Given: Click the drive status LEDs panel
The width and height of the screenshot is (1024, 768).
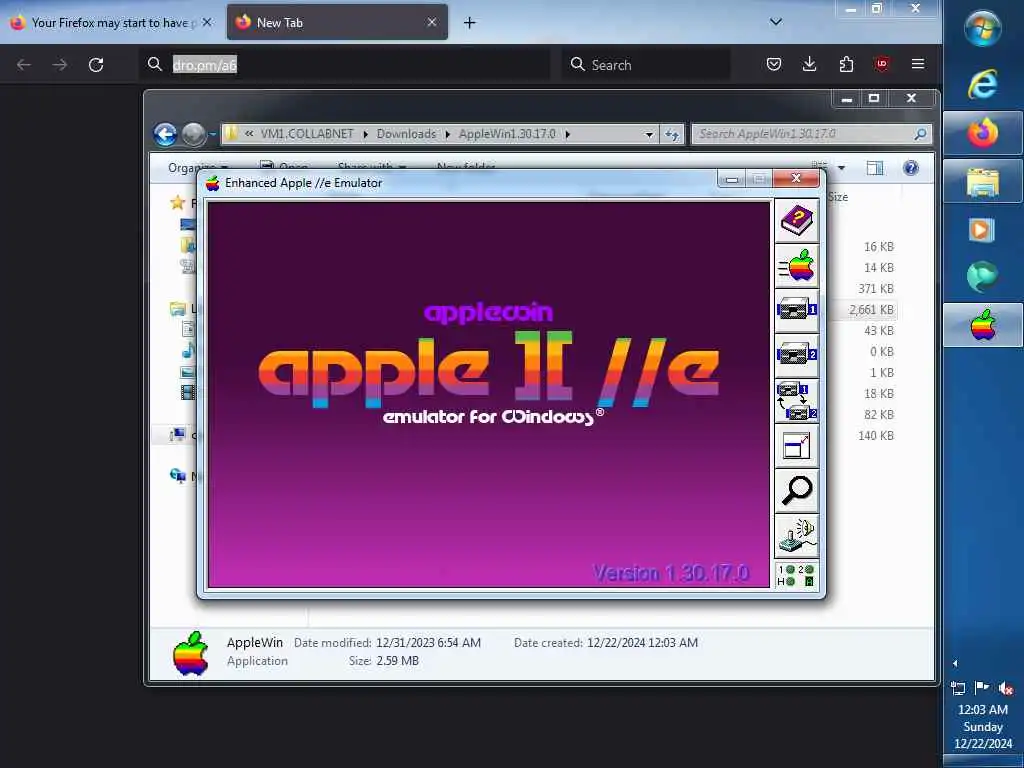Looking at the screenshot, I should [797, 575].
